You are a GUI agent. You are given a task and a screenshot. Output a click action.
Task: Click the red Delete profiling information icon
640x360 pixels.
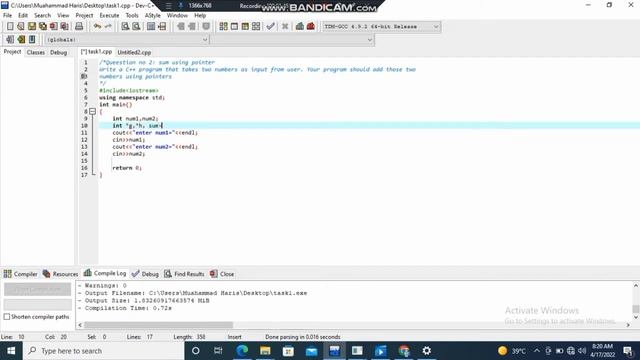[311, 27]
